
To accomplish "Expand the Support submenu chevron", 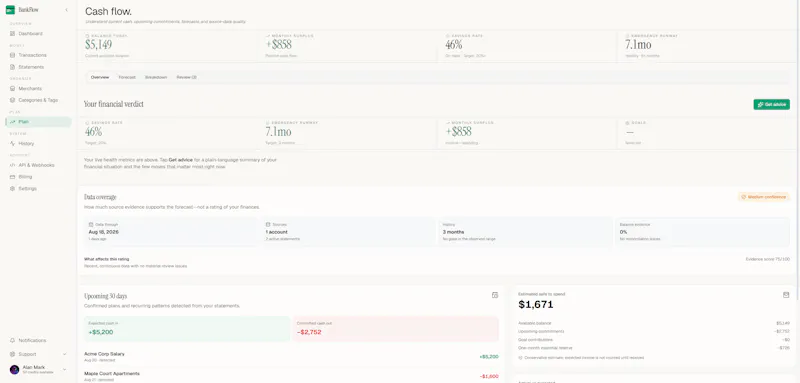I will pyautogui.click(x=64, y=354).
